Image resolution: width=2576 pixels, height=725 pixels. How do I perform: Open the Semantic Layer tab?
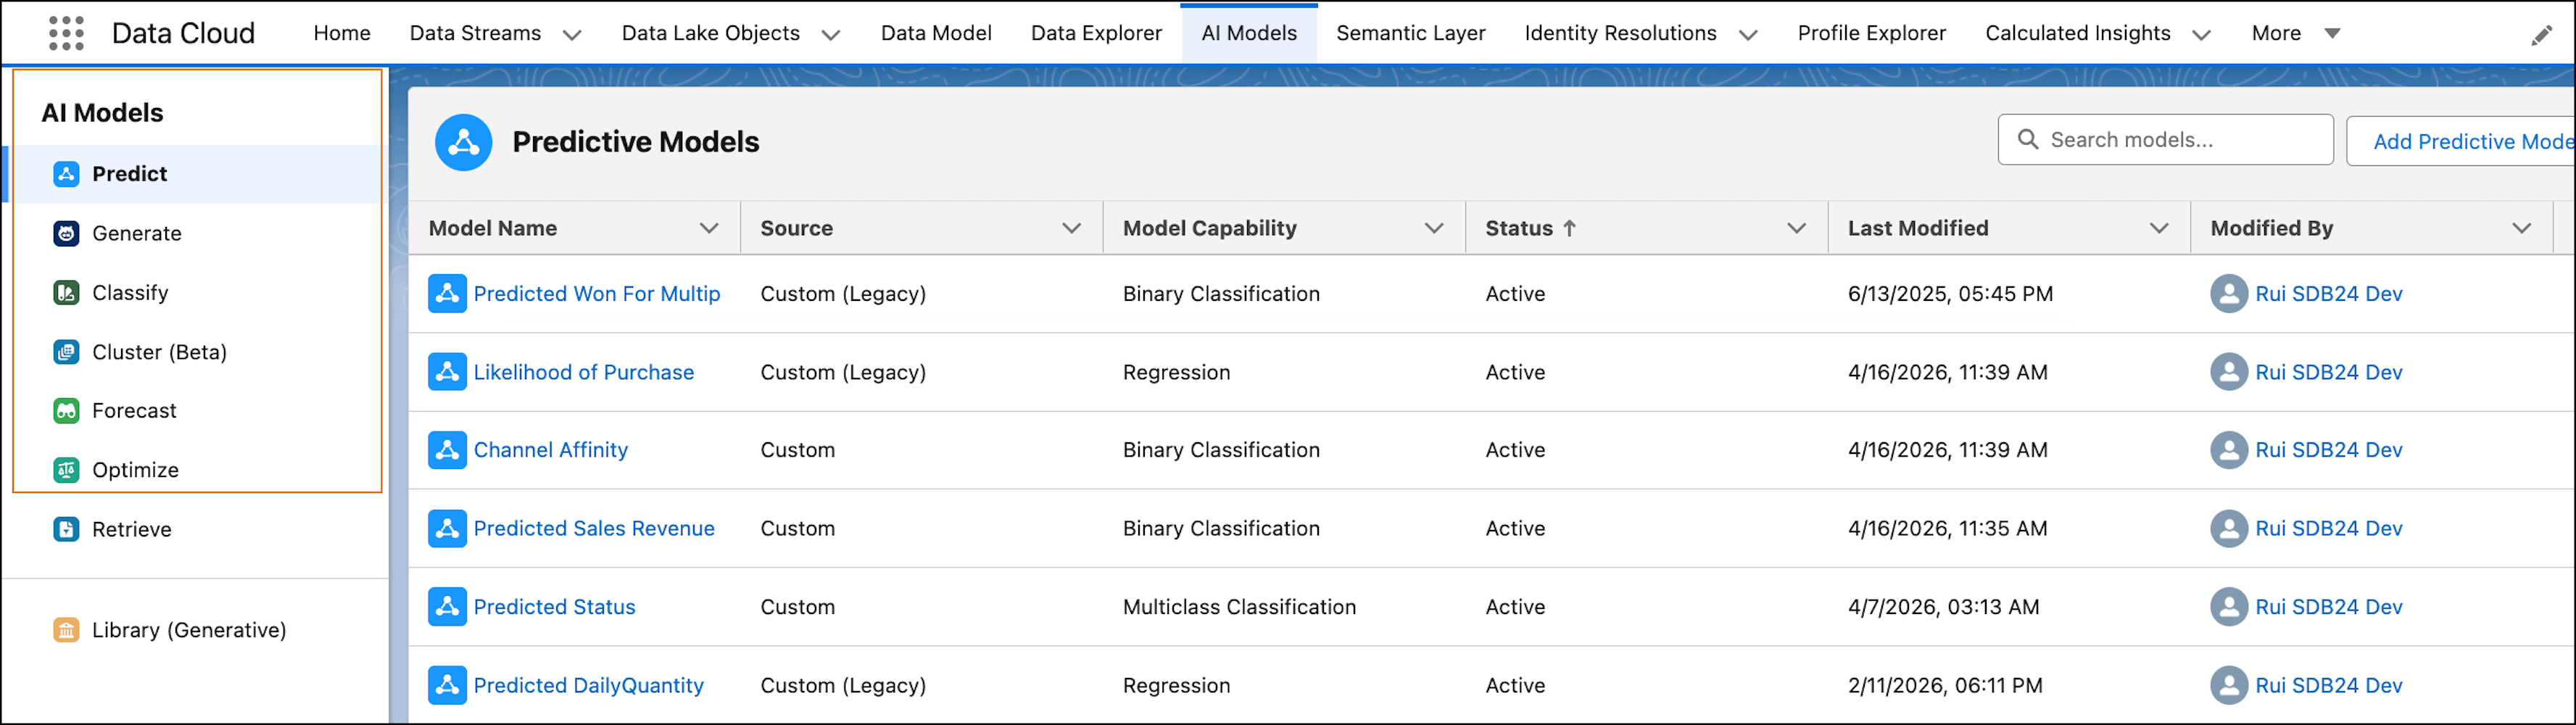[x=1411, y=34]
